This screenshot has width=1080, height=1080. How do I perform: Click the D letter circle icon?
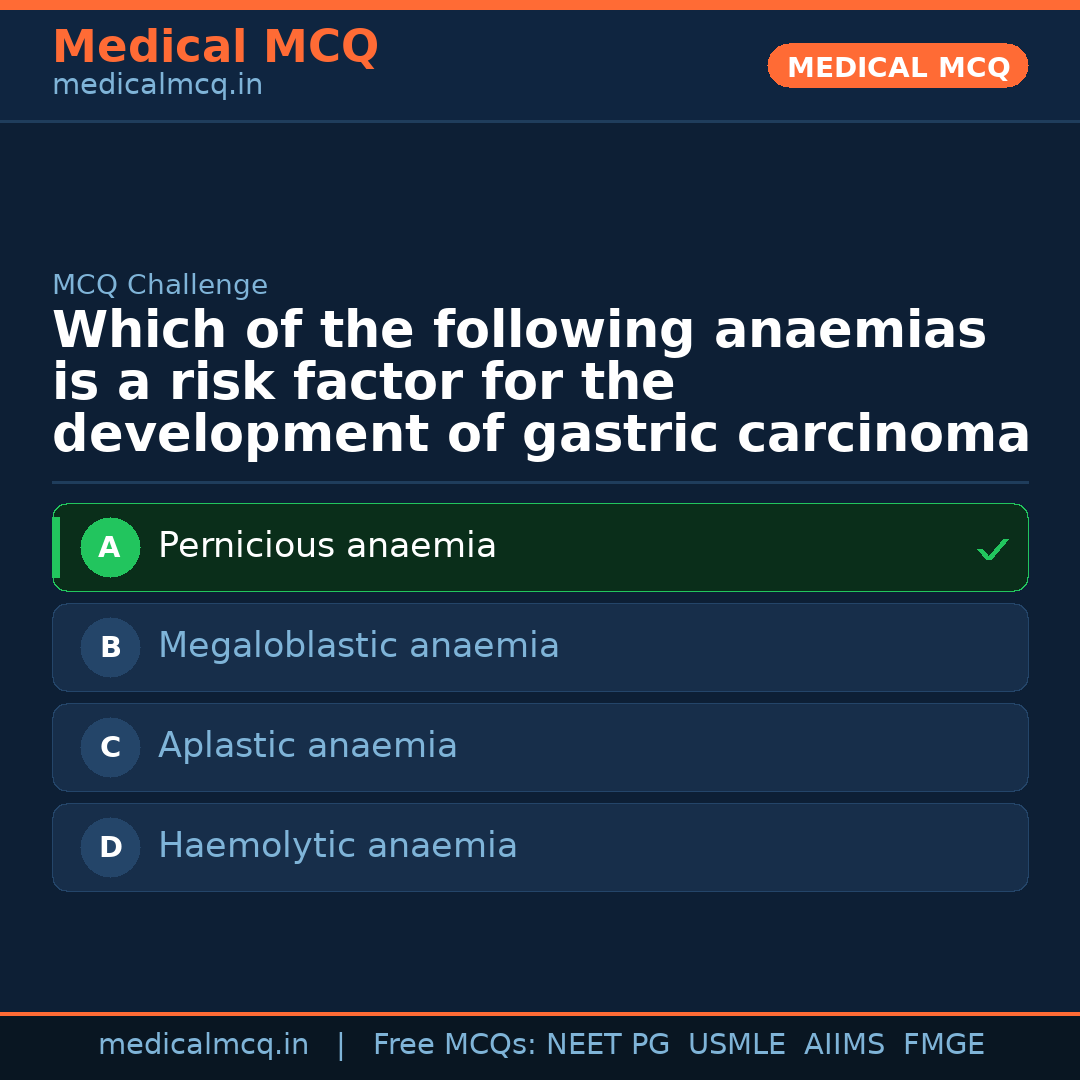tap(110, 847)
